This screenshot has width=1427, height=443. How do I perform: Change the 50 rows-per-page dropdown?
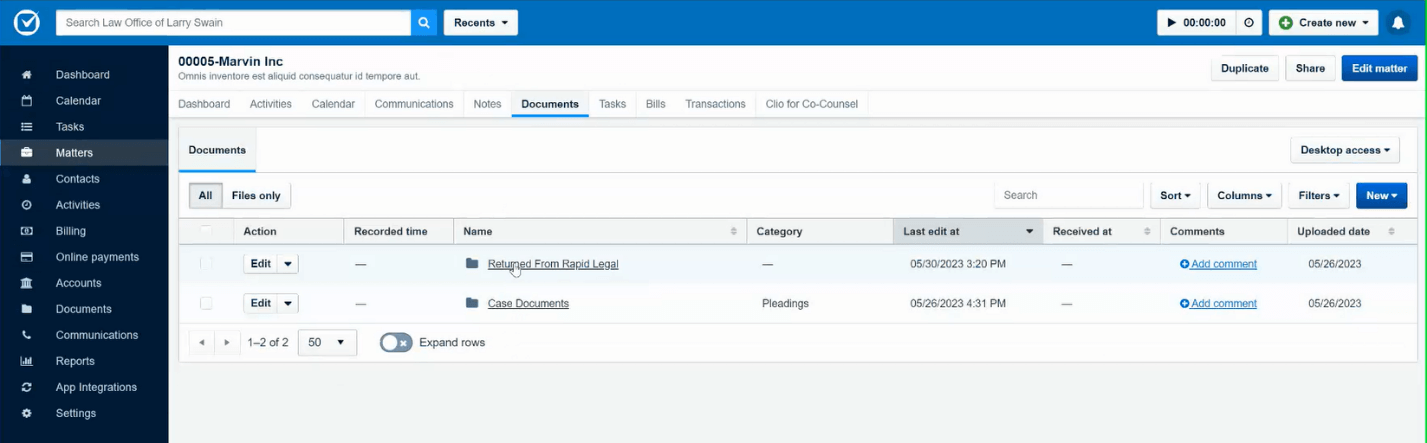click(327, 342)
